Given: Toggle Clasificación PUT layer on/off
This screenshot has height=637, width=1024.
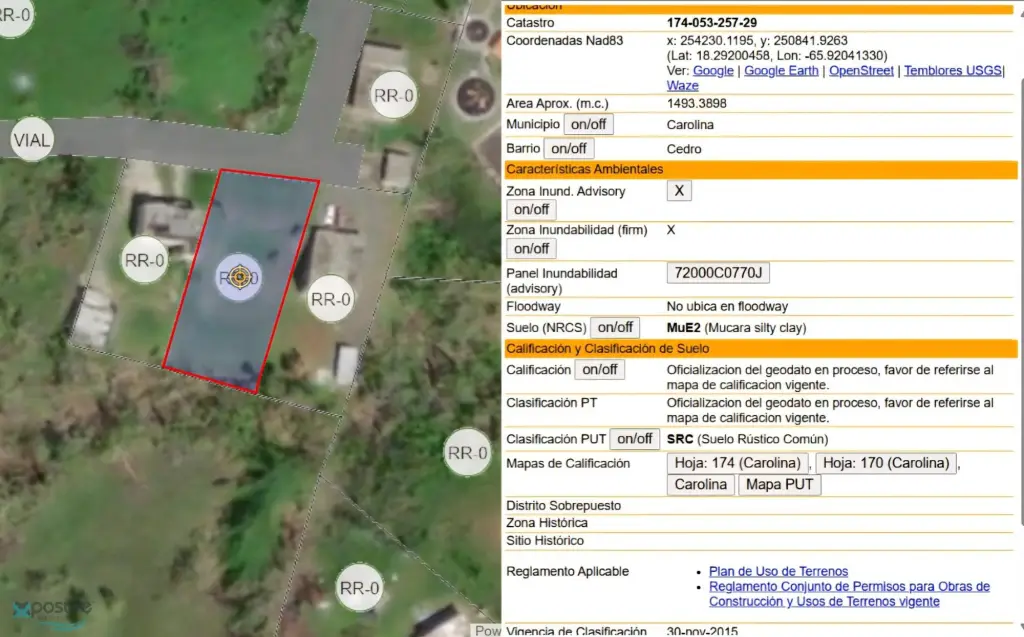Looking at the screenshot, I should [x=634, y=439].
